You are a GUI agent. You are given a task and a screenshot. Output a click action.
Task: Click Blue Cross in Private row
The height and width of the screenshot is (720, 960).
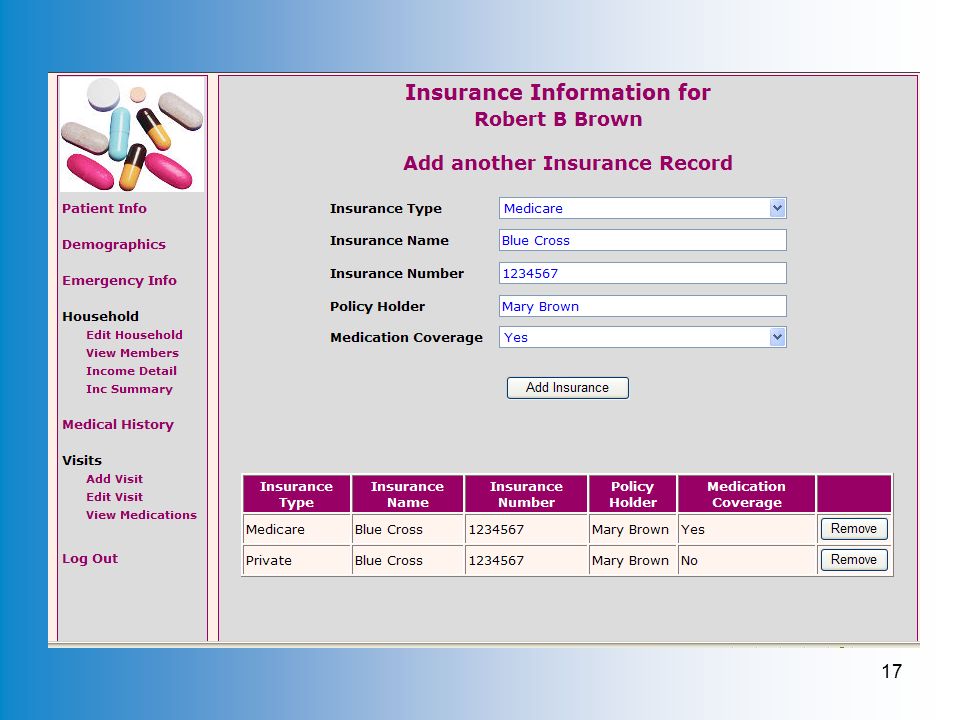pos(408,560)
